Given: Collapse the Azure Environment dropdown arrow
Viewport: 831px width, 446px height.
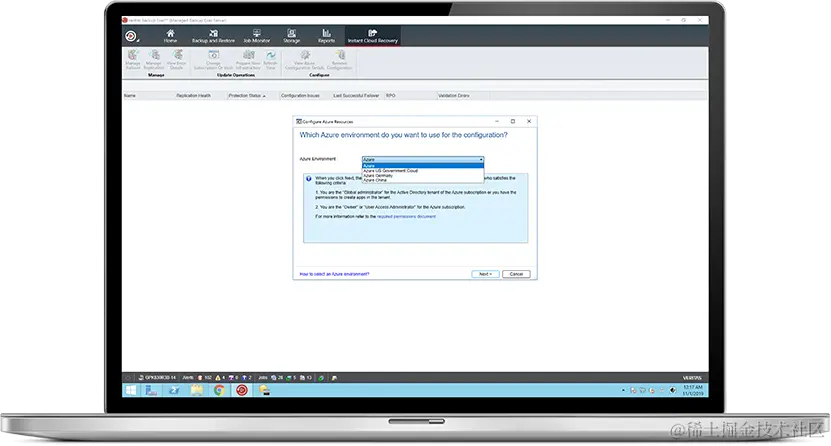Looking at the screenshot, I should coord(481,159).
